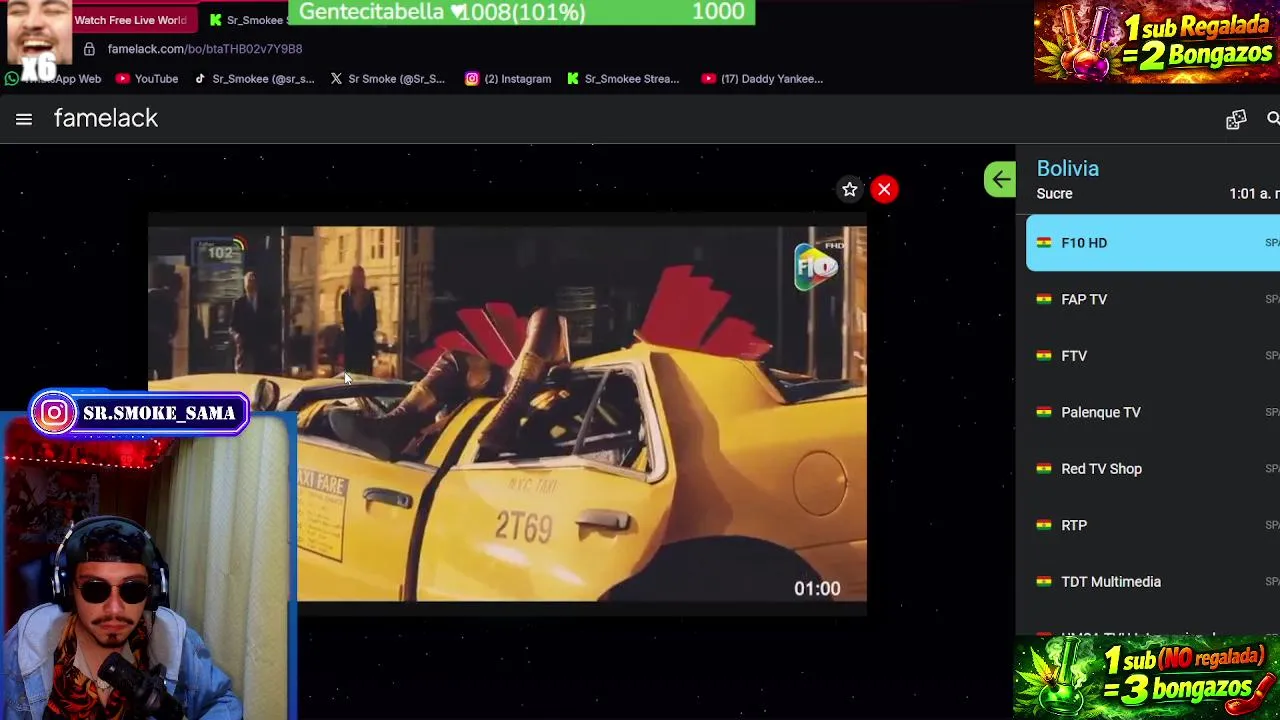Select the FAP TV channel

(x=1153, y=299)
